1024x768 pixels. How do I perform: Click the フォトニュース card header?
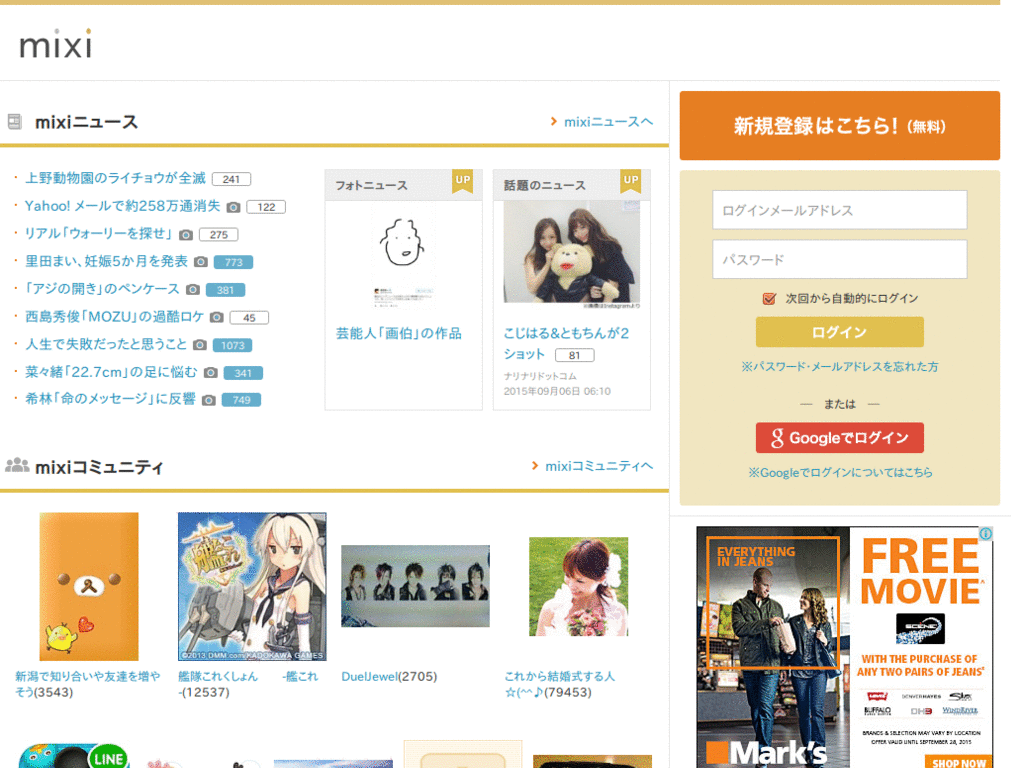[x=404, y=185]
